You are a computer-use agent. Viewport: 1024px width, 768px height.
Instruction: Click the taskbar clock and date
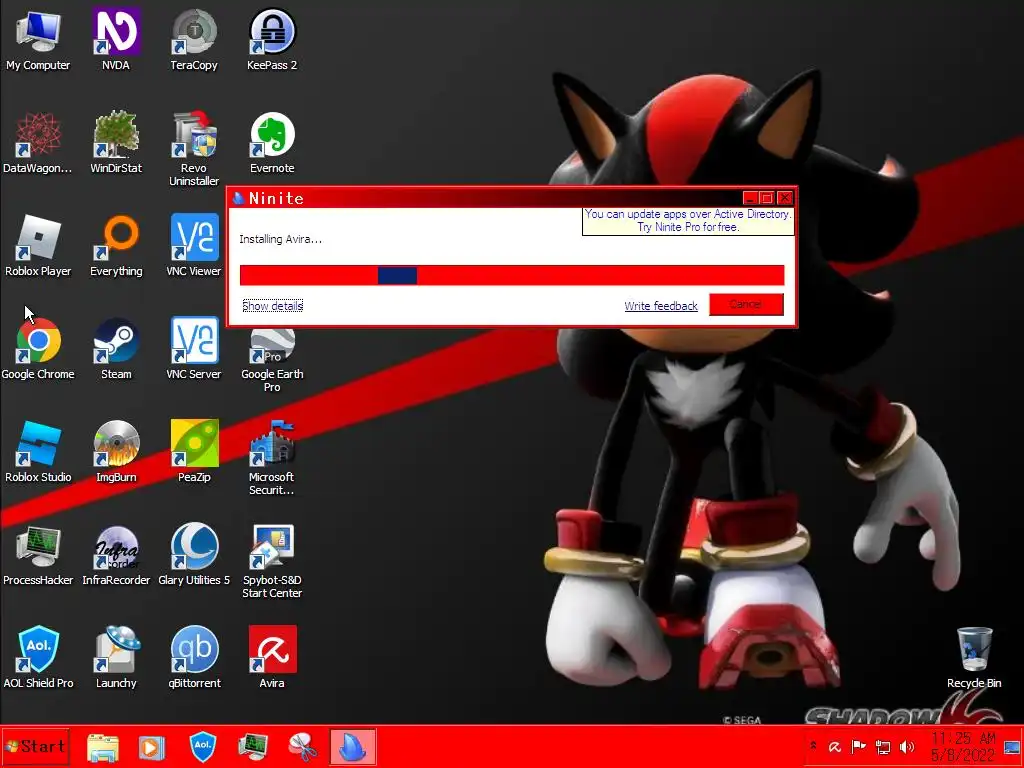(x=963, y=746)
